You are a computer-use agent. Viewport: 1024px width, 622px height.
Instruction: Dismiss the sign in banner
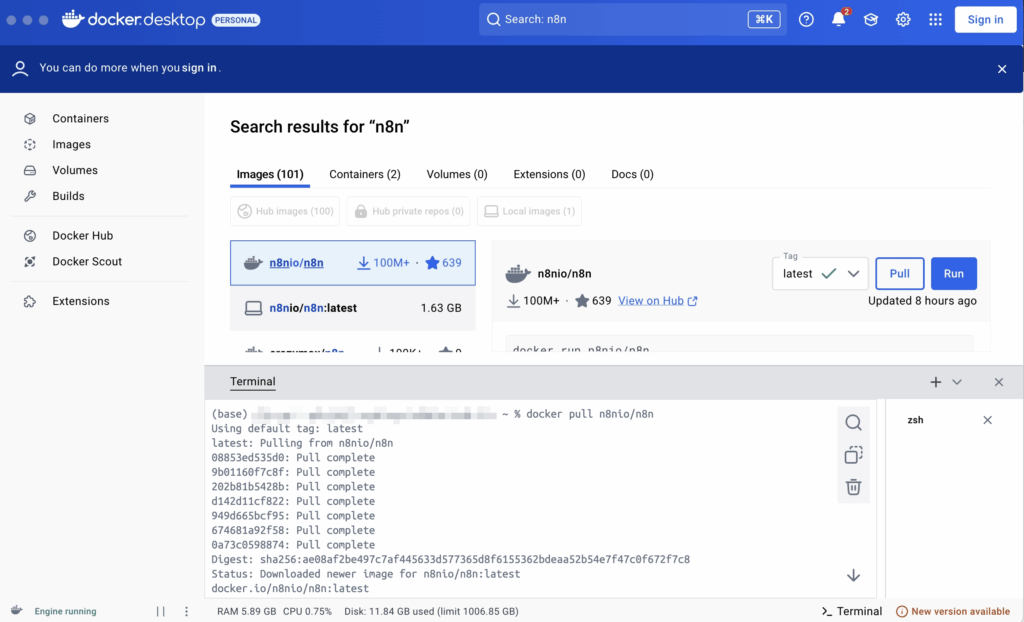[1002, 69]
